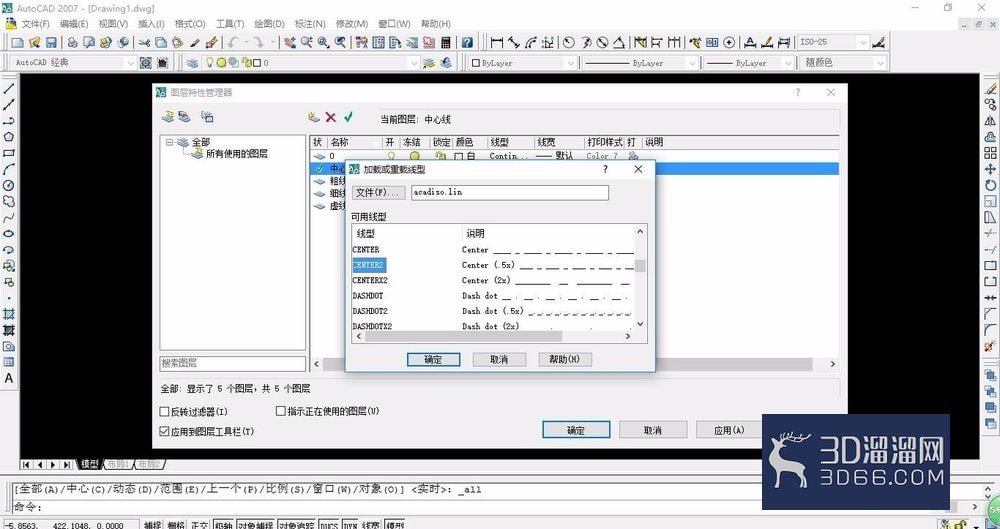The image size is (1000, 529).
Task: Check the 反转过滤器(I) checkbox
Action: (164, 412)
